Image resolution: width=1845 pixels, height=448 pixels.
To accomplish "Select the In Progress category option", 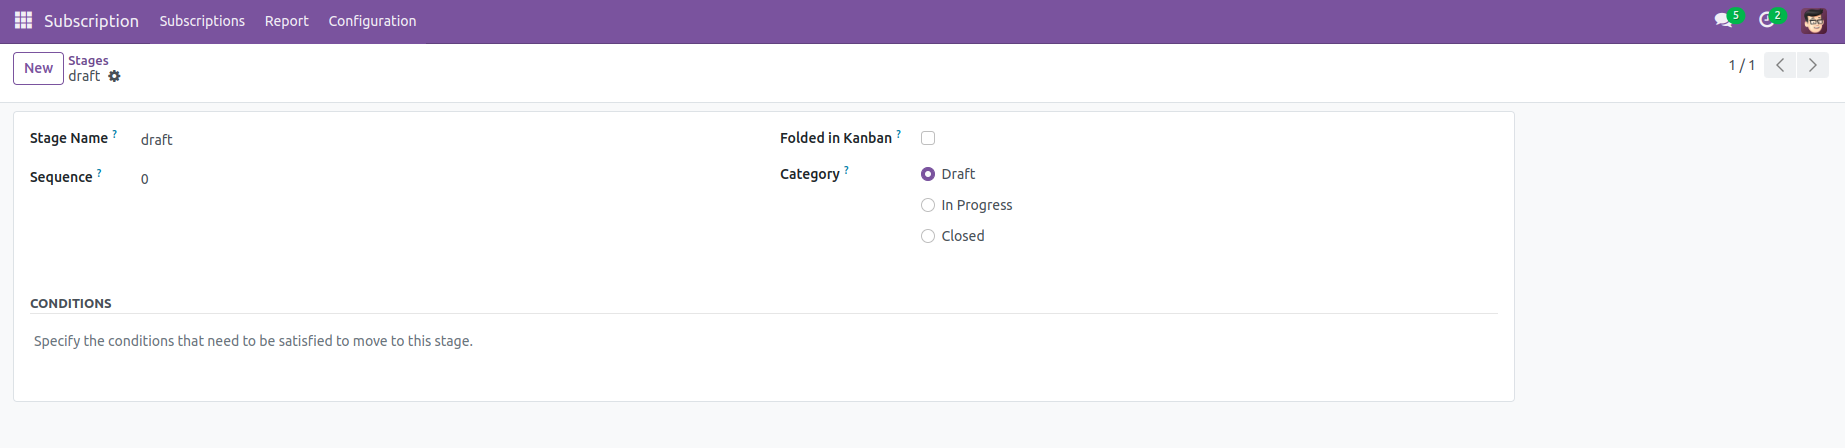I will [928, 205].
